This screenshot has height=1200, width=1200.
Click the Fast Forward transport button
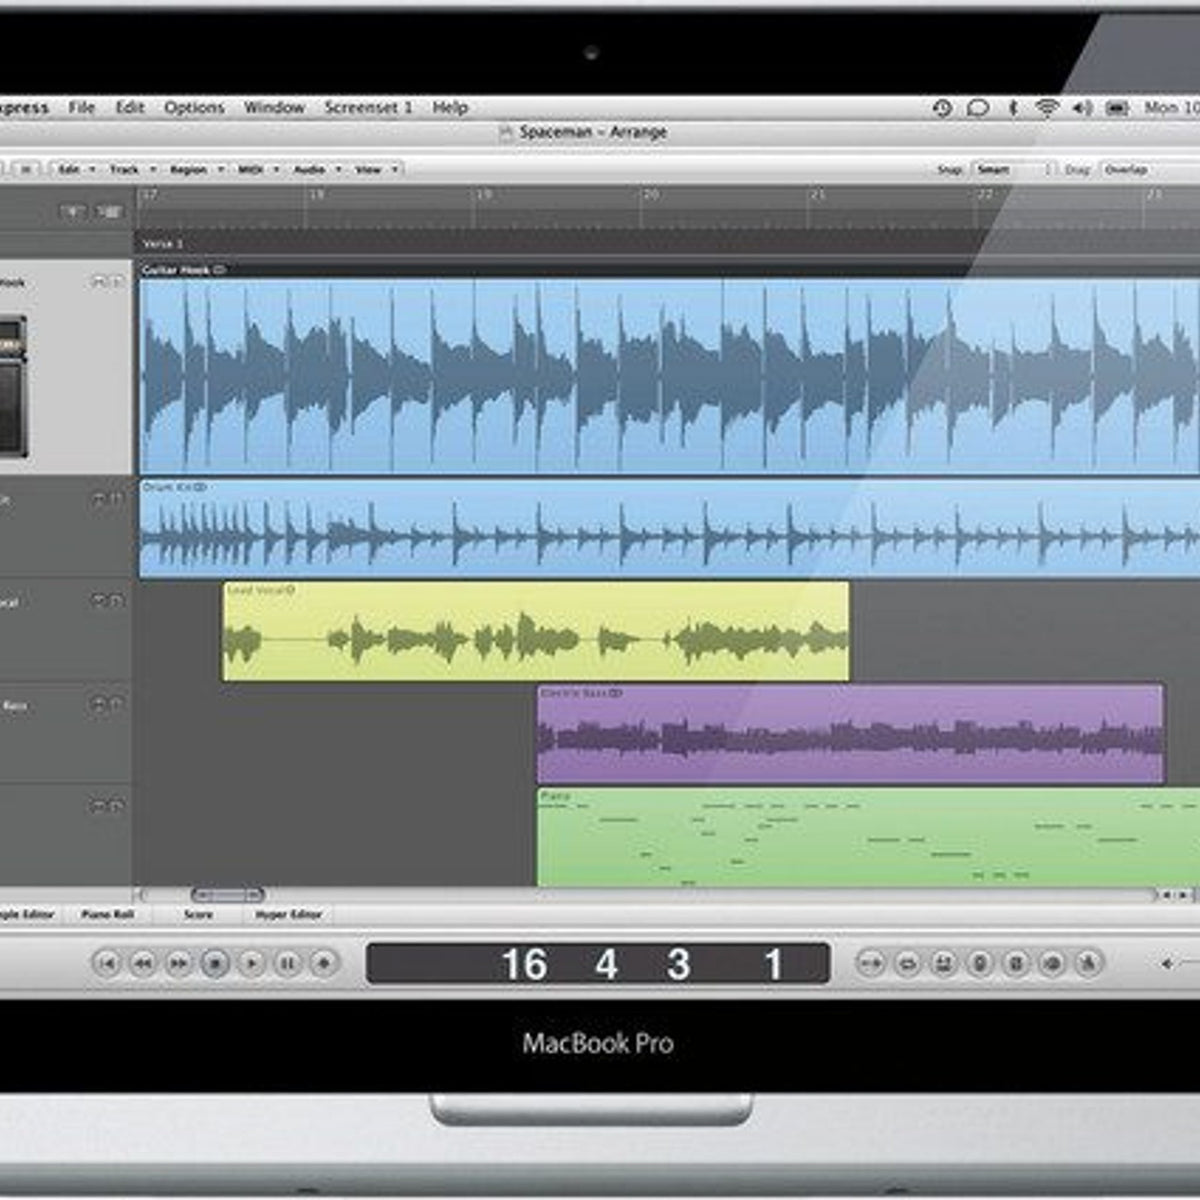[x=179, y=963]
